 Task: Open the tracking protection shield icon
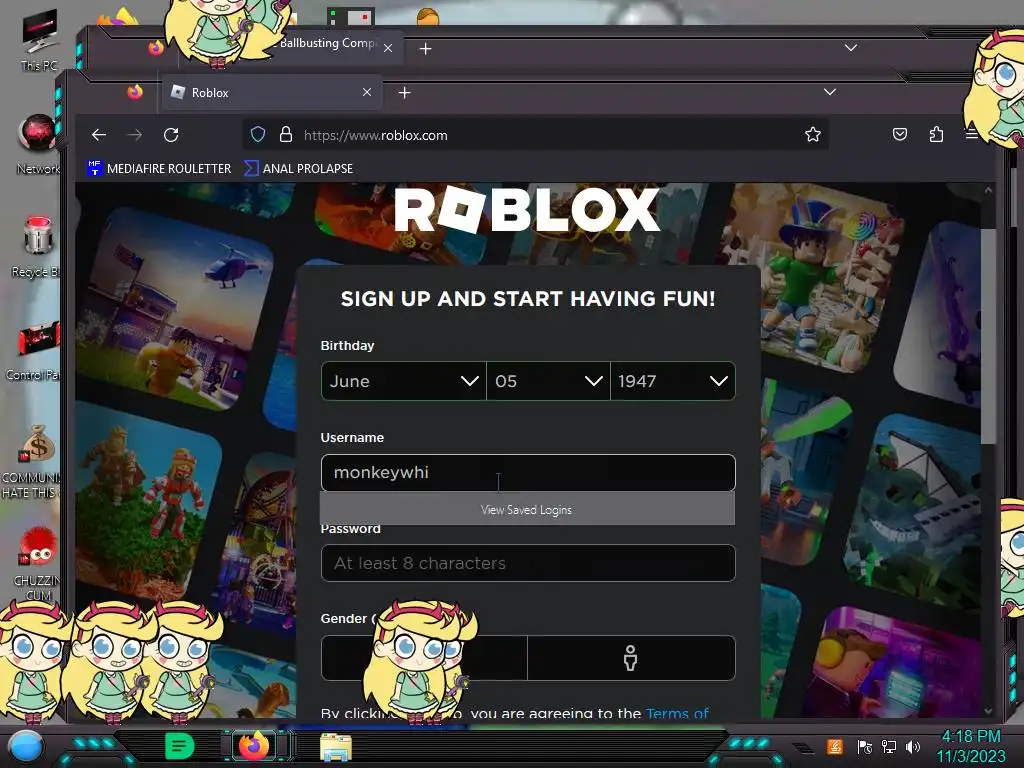point(258,135)
